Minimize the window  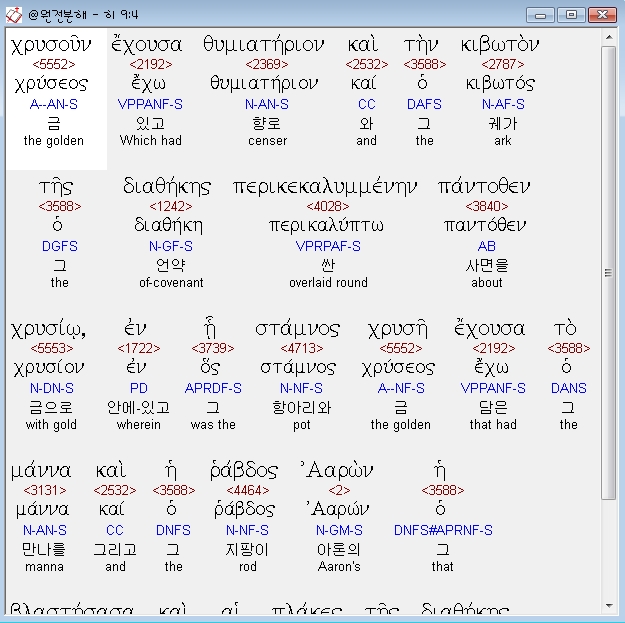(x=540, y=15)
